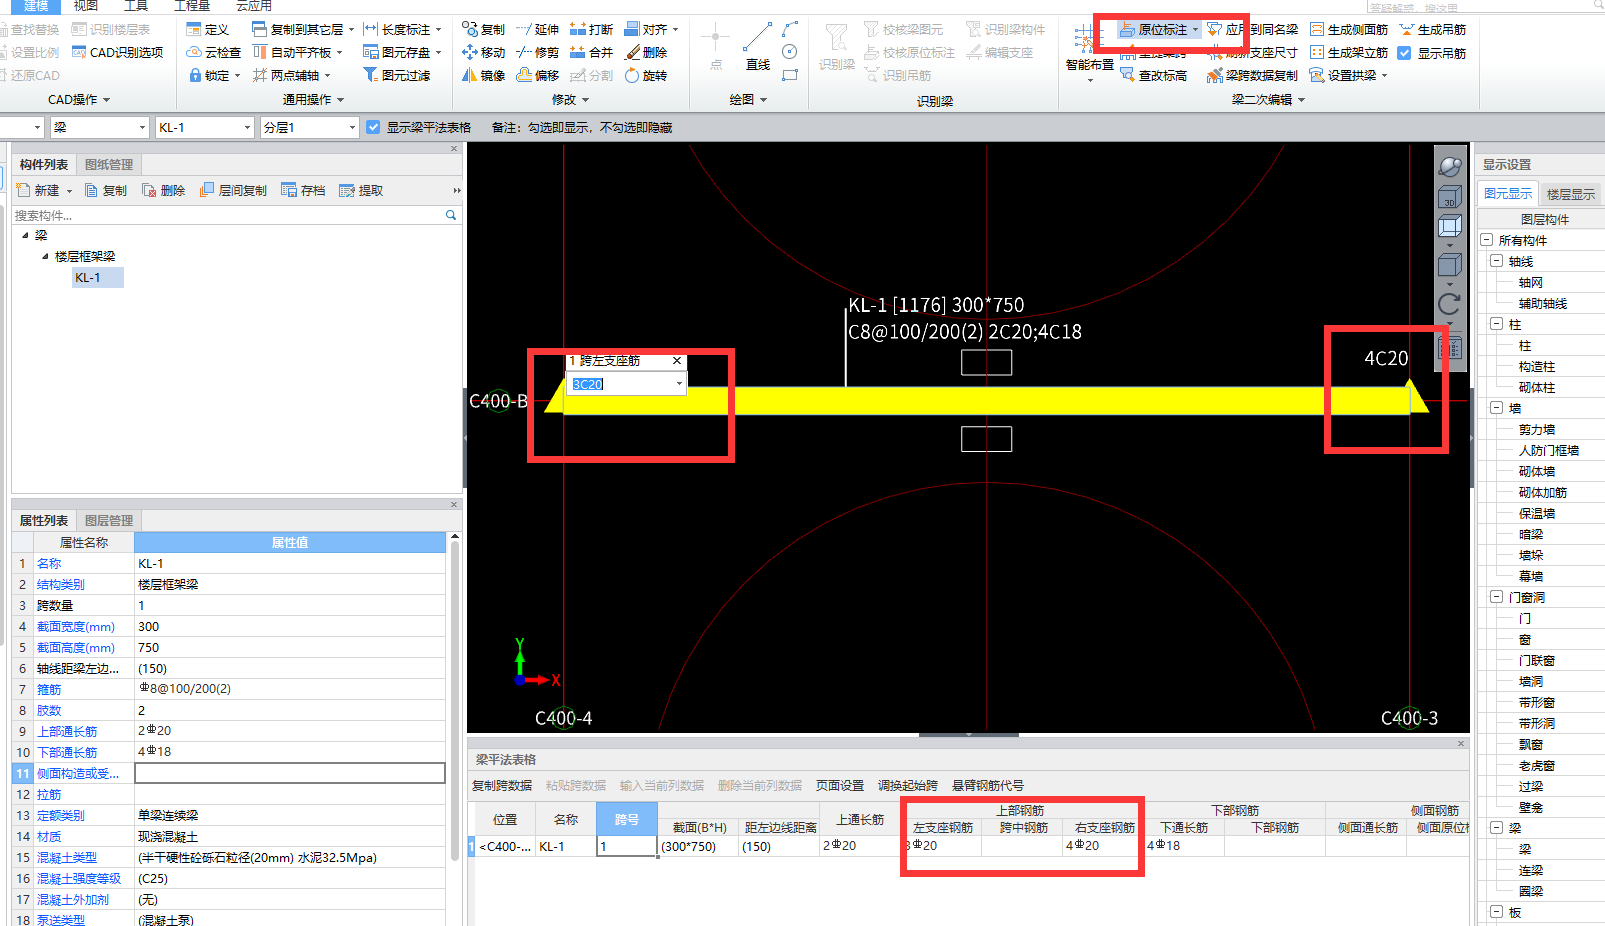Click the orbit sphere view icon

pos(1449,166)
